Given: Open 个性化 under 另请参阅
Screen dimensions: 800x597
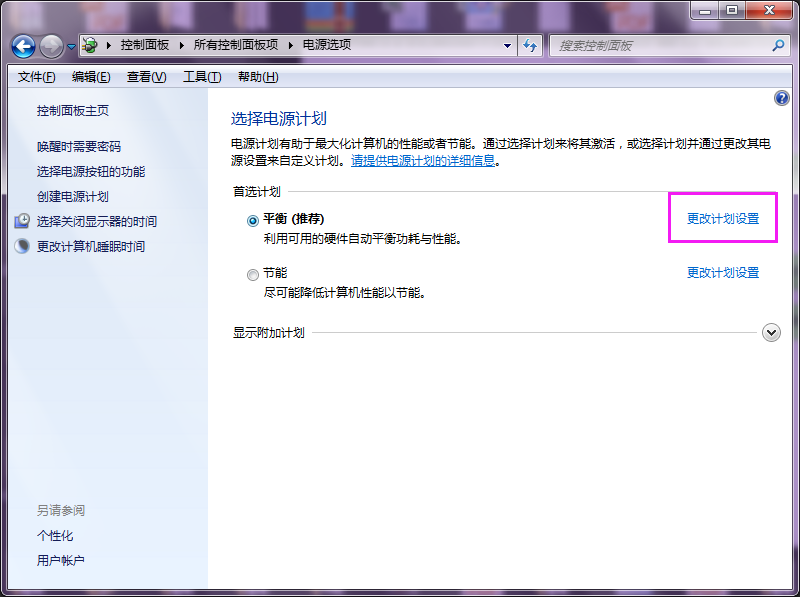Looking at the screenshot, I should [55, 536].
